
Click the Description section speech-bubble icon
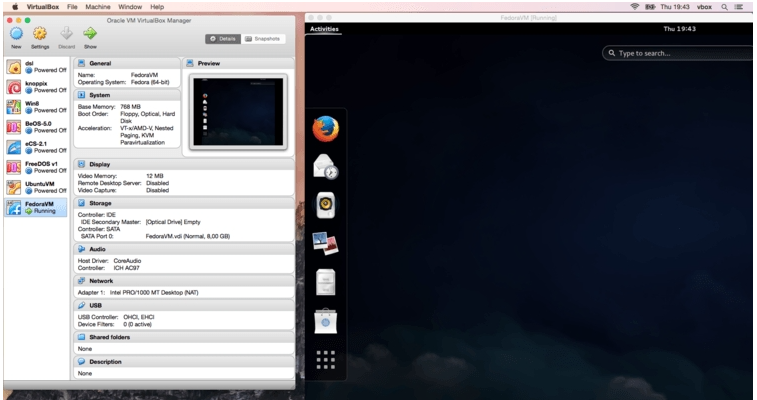(x=82, y=361)
